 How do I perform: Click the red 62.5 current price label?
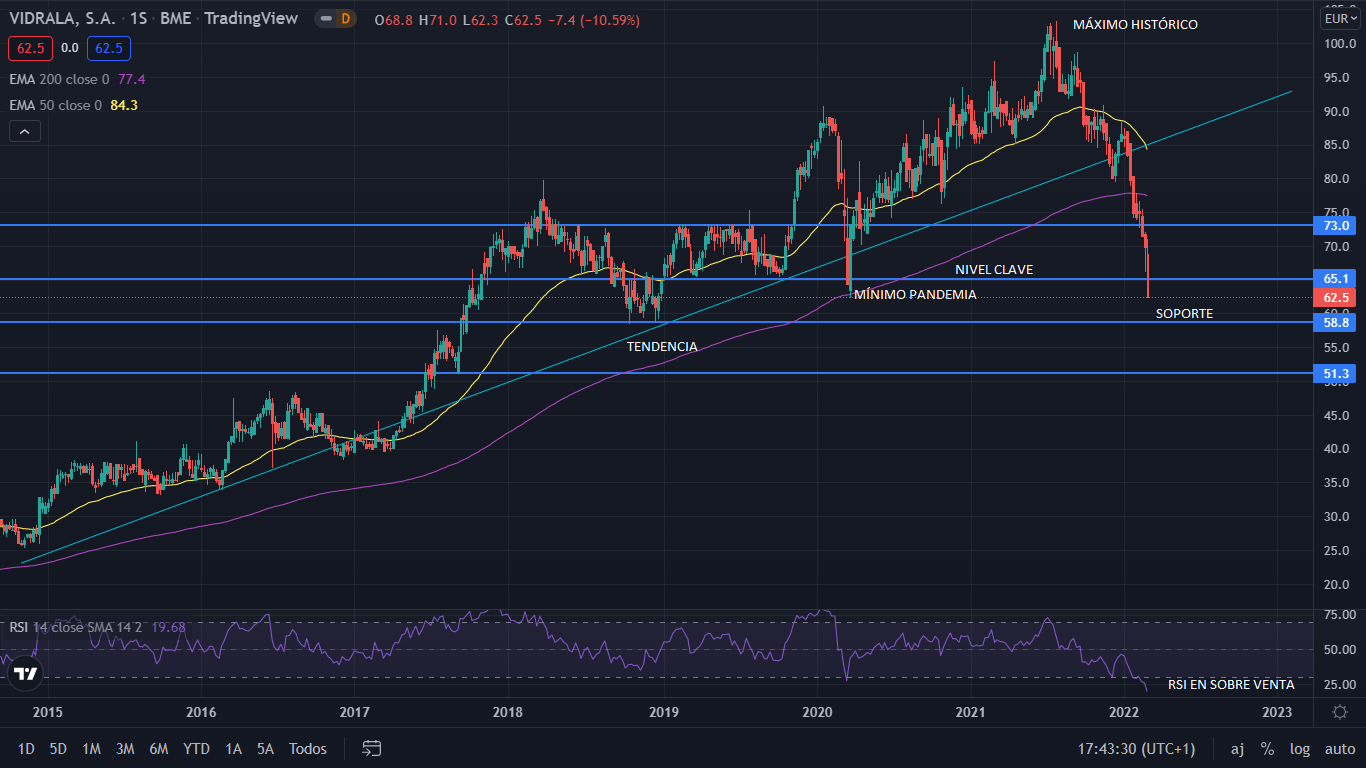[x=1336, y=298]
